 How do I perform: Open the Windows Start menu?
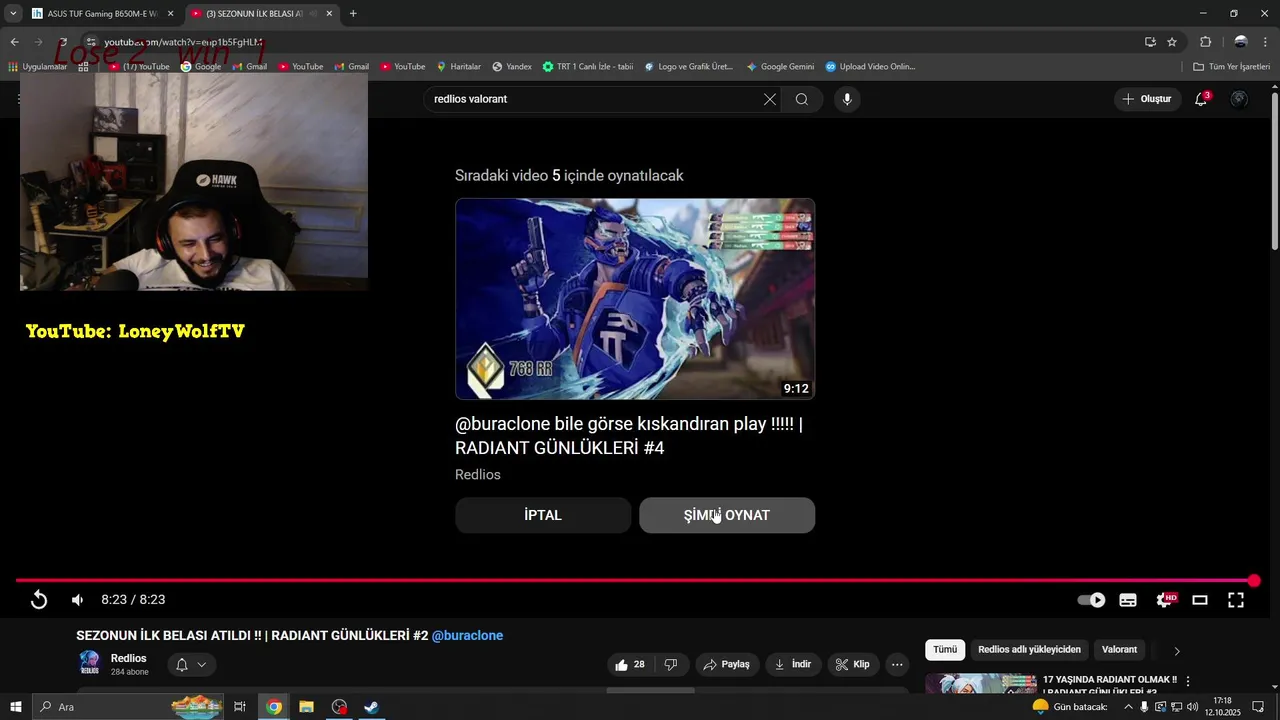tap(15, 707)
